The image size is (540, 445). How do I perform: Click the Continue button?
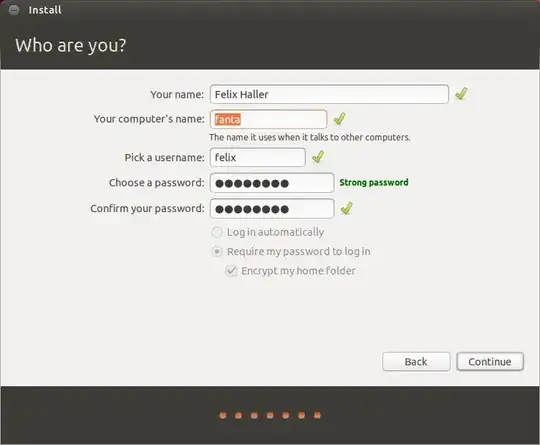490,362
